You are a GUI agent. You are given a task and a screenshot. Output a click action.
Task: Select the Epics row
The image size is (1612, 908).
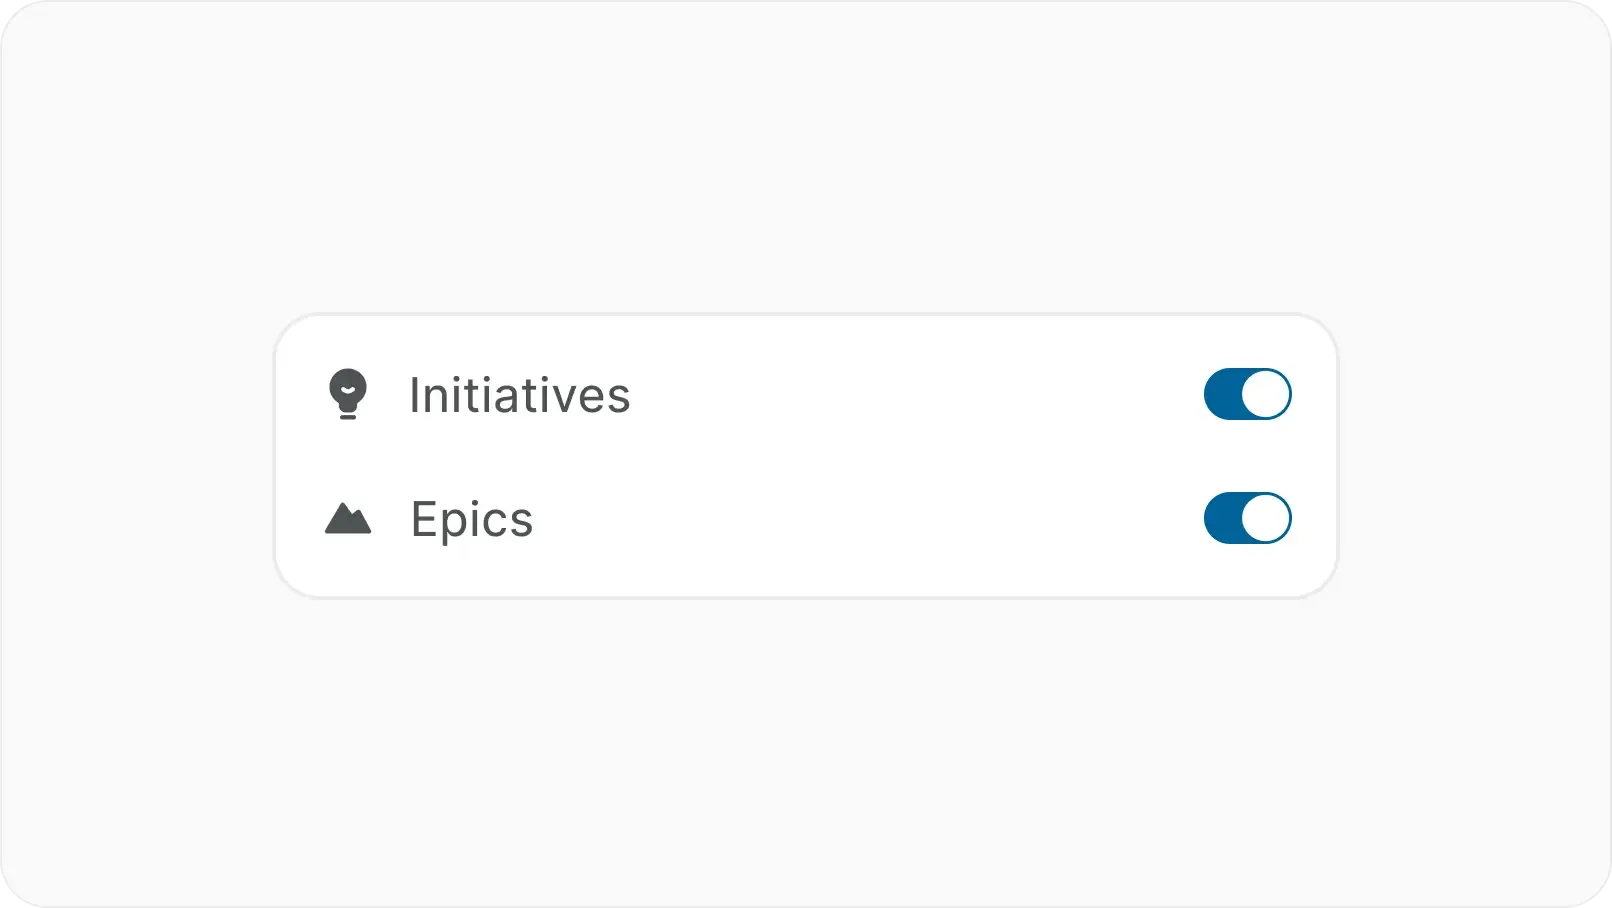[x=800, y=519]
